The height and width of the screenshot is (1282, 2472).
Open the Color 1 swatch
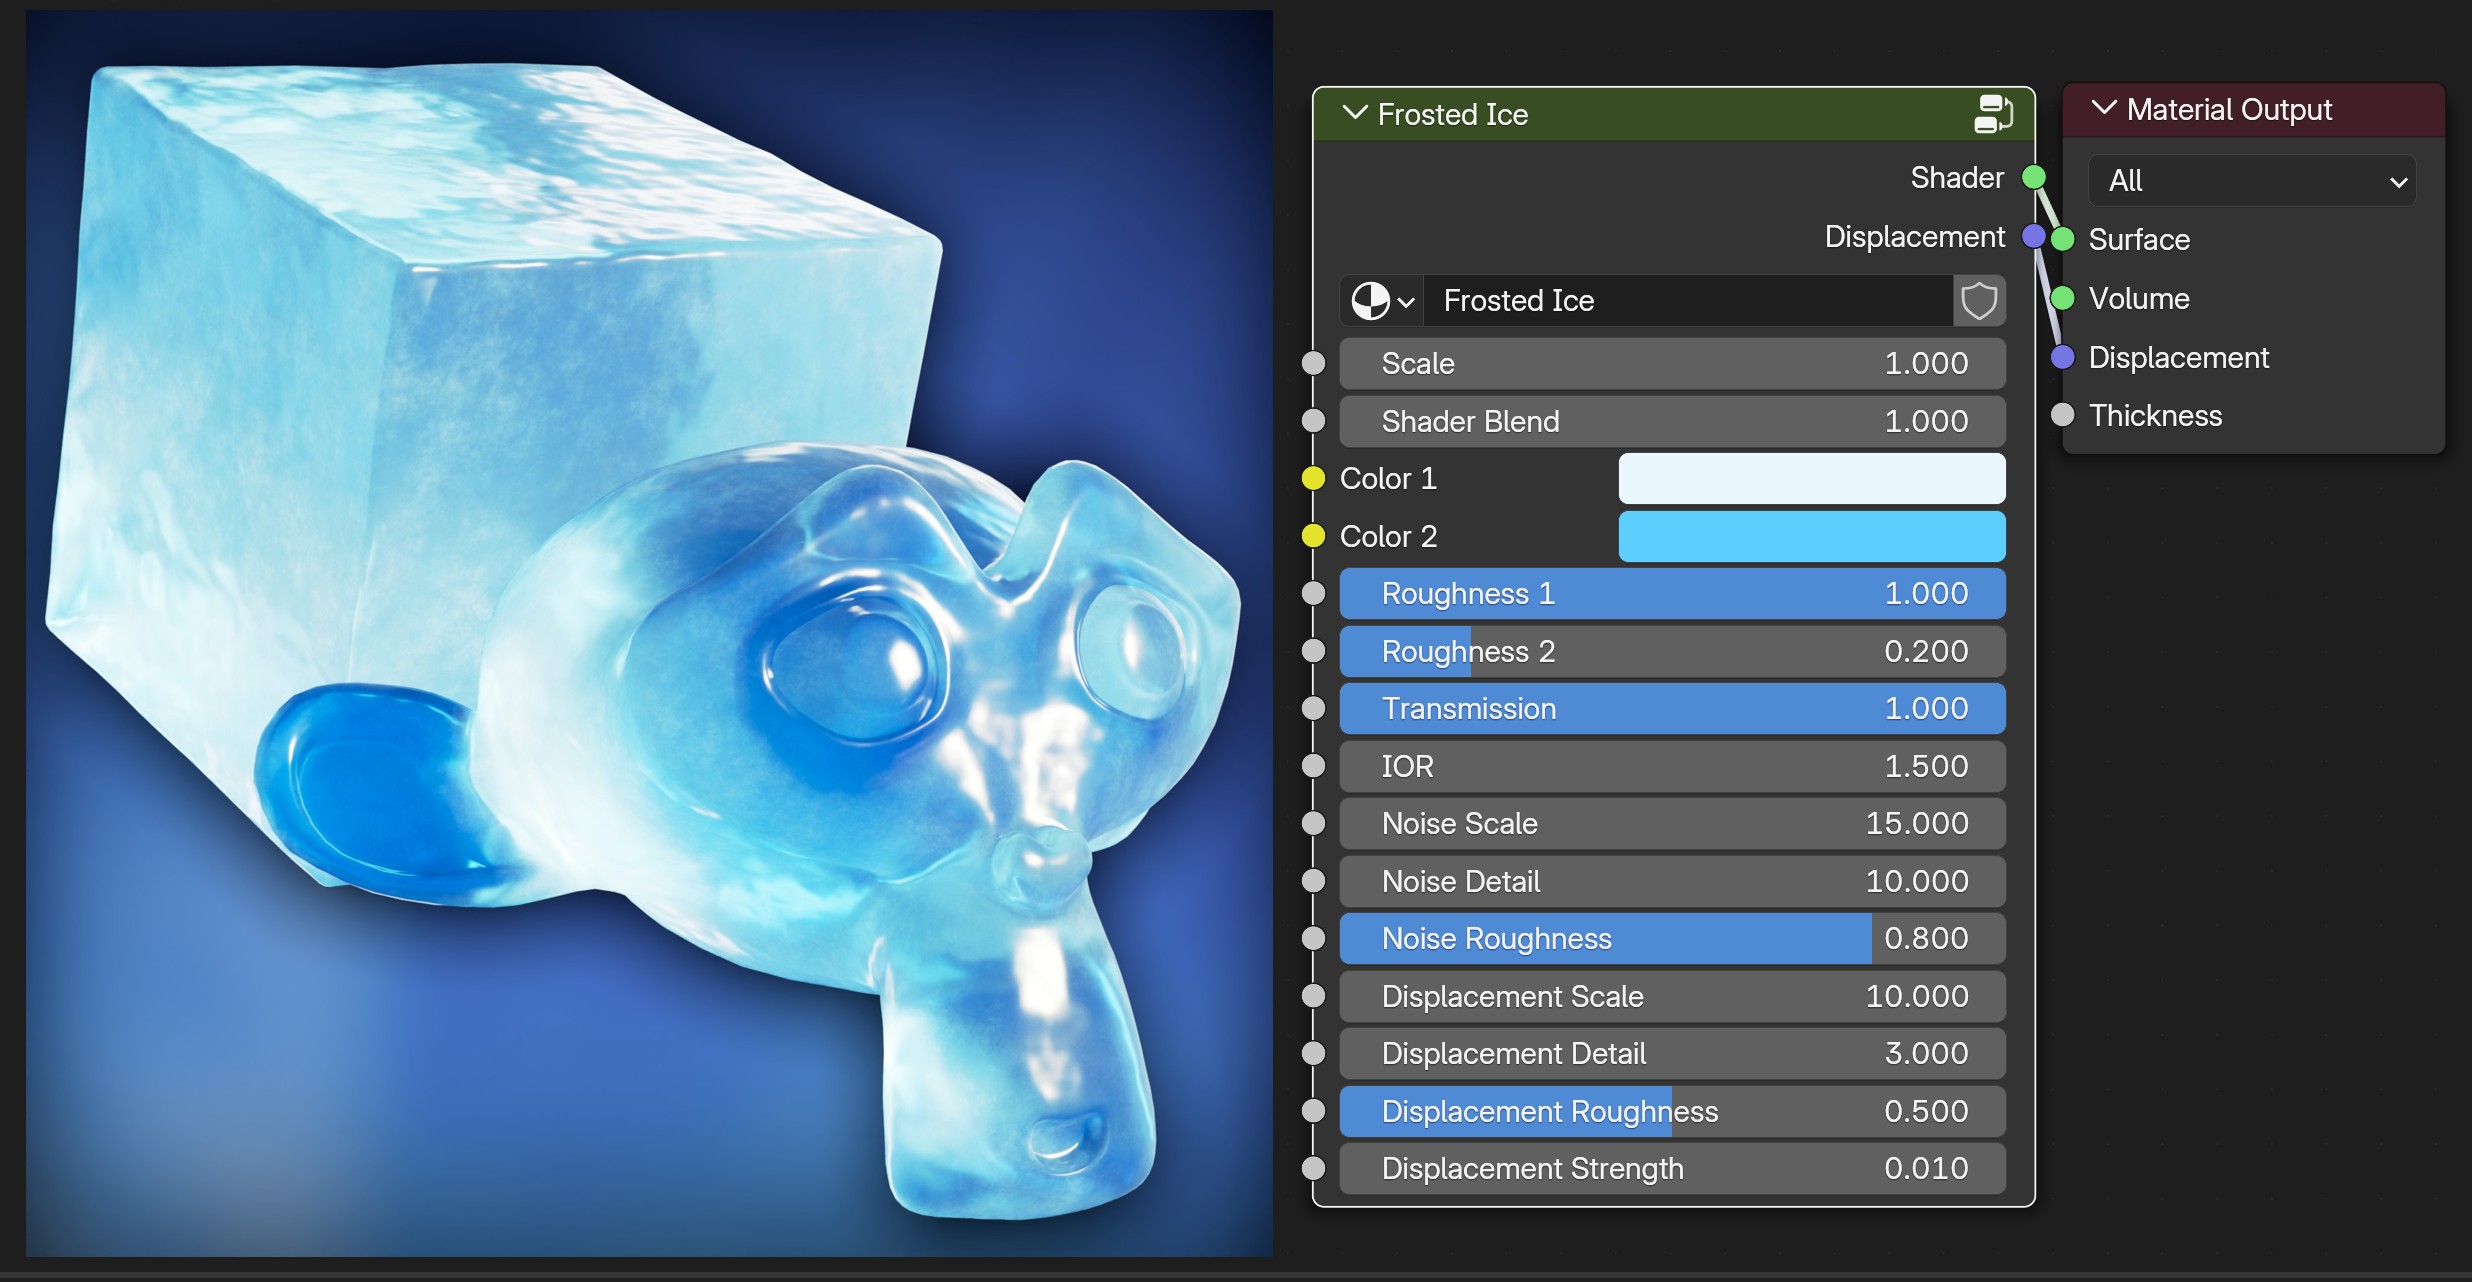(x=1811, y=478)
